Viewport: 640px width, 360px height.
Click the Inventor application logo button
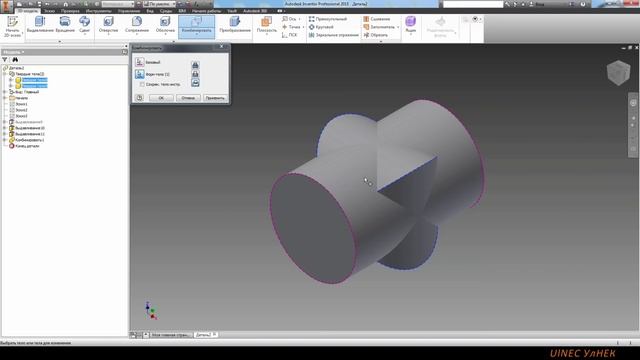coord(6,6)
